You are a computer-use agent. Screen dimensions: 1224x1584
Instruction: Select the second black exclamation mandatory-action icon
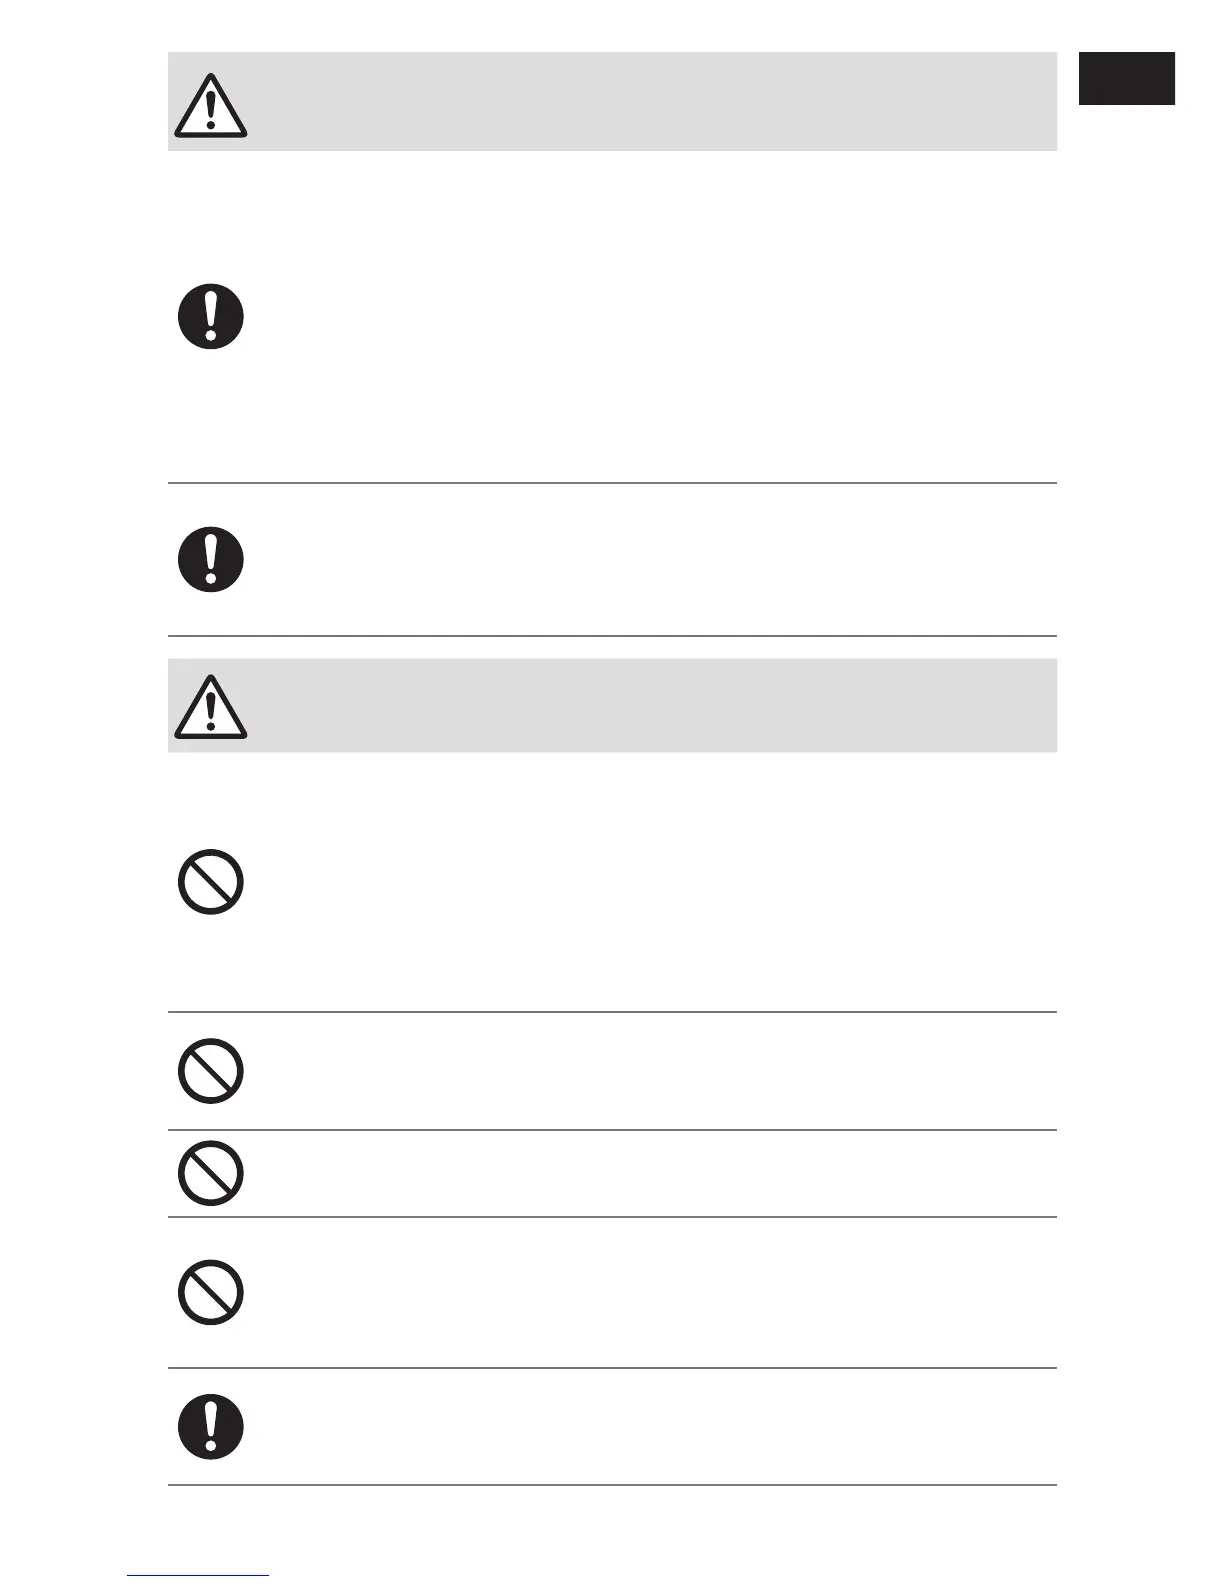(211, 559)
